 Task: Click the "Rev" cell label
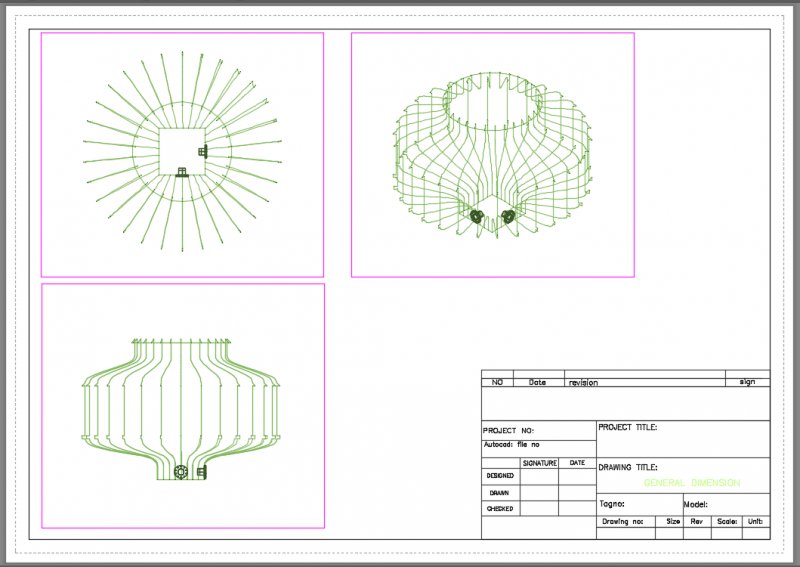(696, 521)
